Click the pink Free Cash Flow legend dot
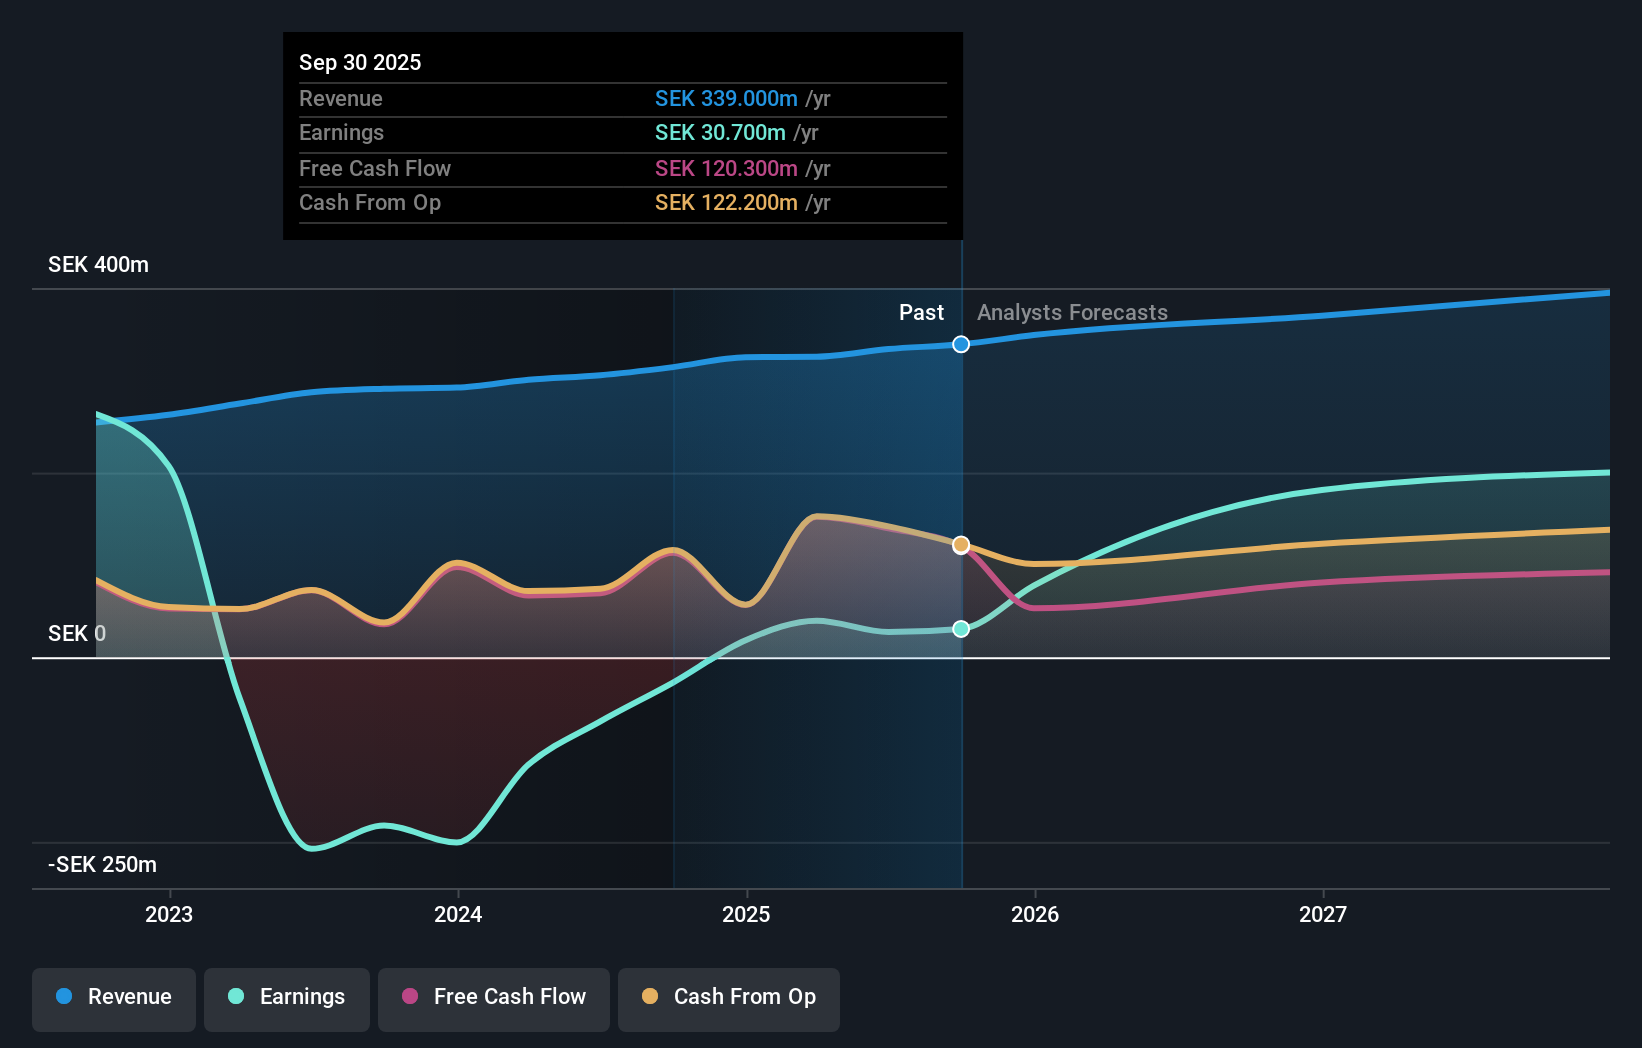The image size is (1642, 1048). pyautogui.click(x=409, y=997)
